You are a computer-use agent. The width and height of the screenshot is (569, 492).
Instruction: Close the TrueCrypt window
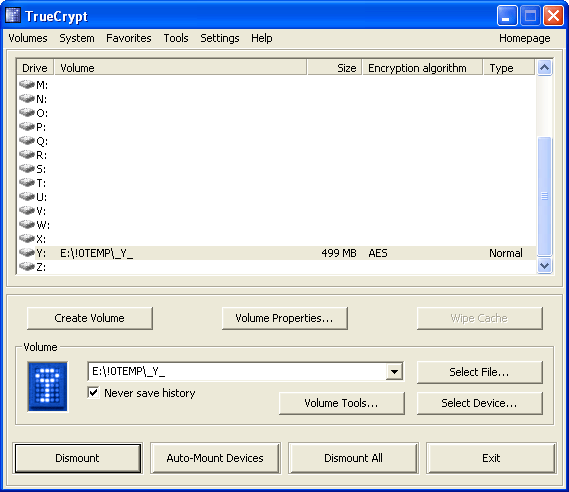tap(553, 16)
